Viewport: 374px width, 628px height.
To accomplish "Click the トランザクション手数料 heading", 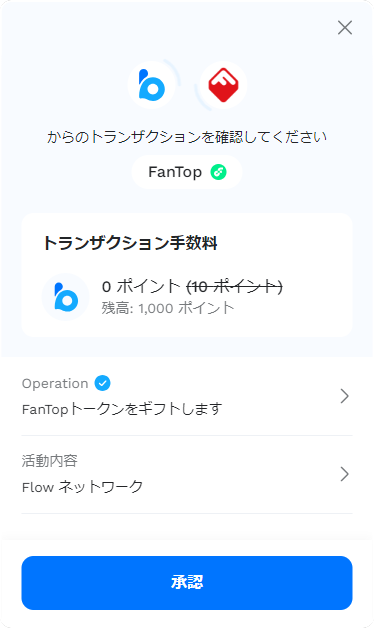I will coord(130,243).
